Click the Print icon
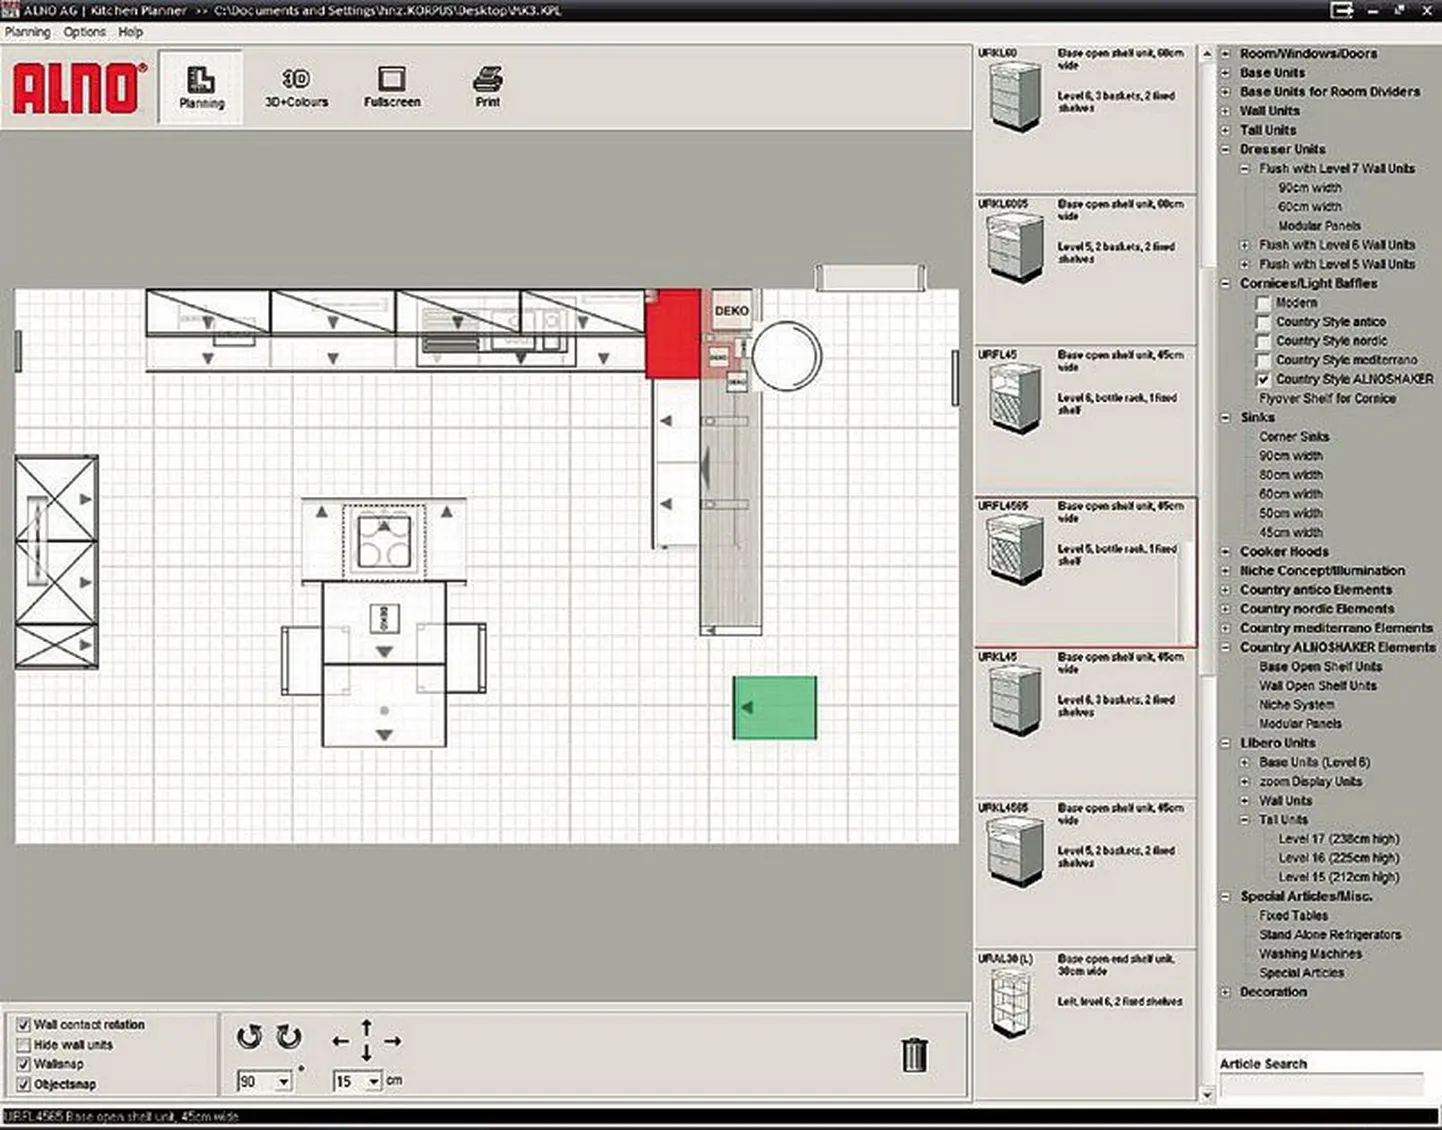The height and width of the screenshot is (1130, 1442). tap(488, 87)
